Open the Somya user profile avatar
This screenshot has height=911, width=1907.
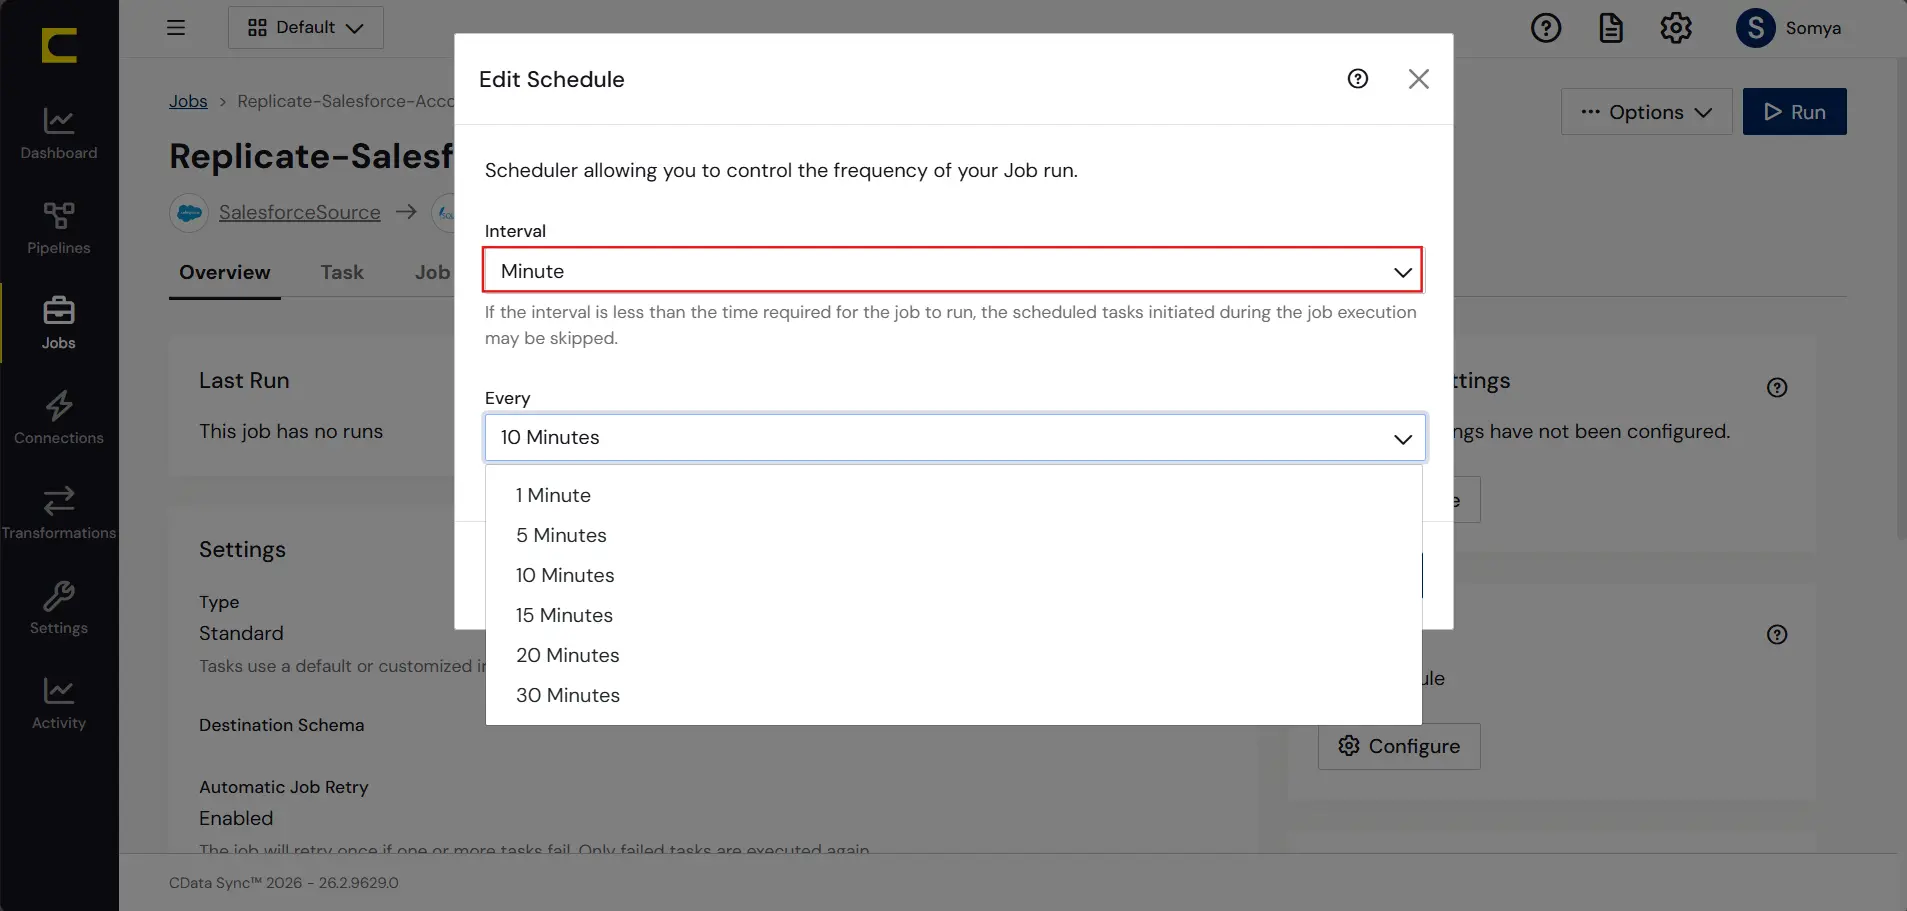click(x=1756, y=28)
